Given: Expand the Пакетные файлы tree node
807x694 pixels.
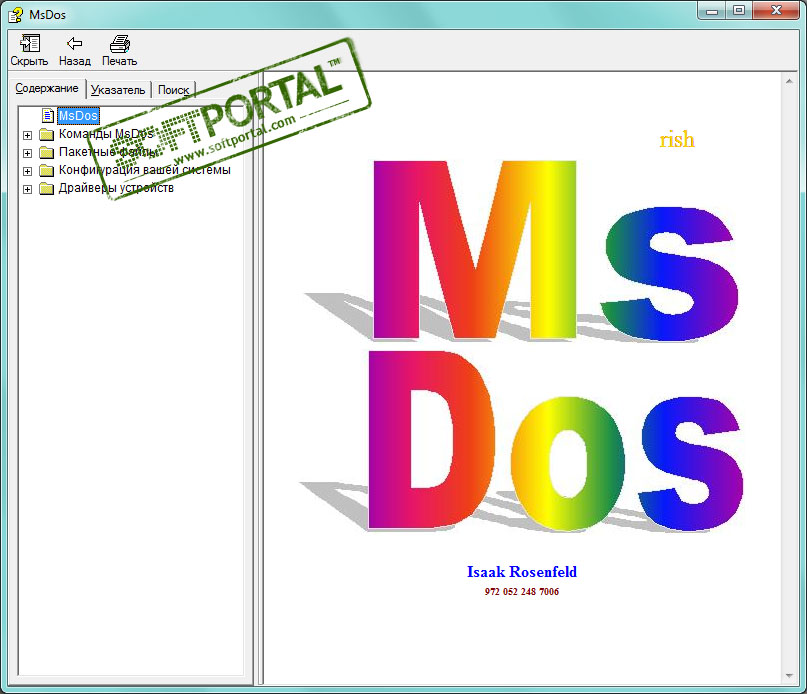Looking at the screenshot, I should tap(28, 153).
